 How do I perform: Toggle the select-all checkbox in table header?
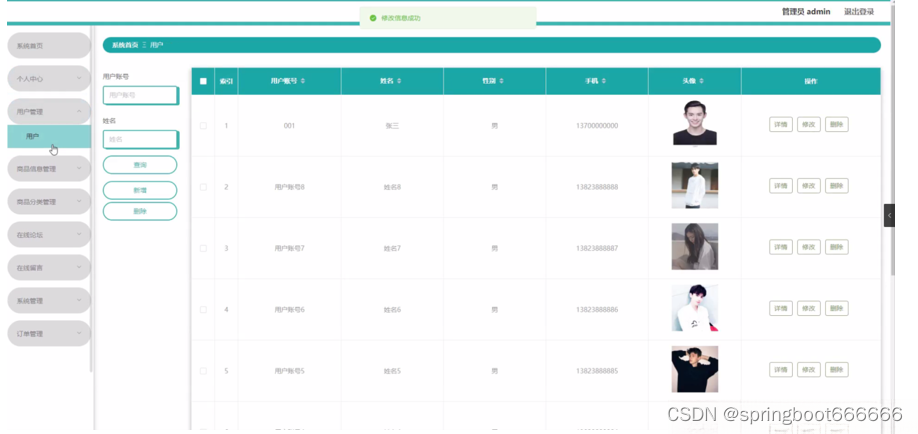[x=203, y=81]
